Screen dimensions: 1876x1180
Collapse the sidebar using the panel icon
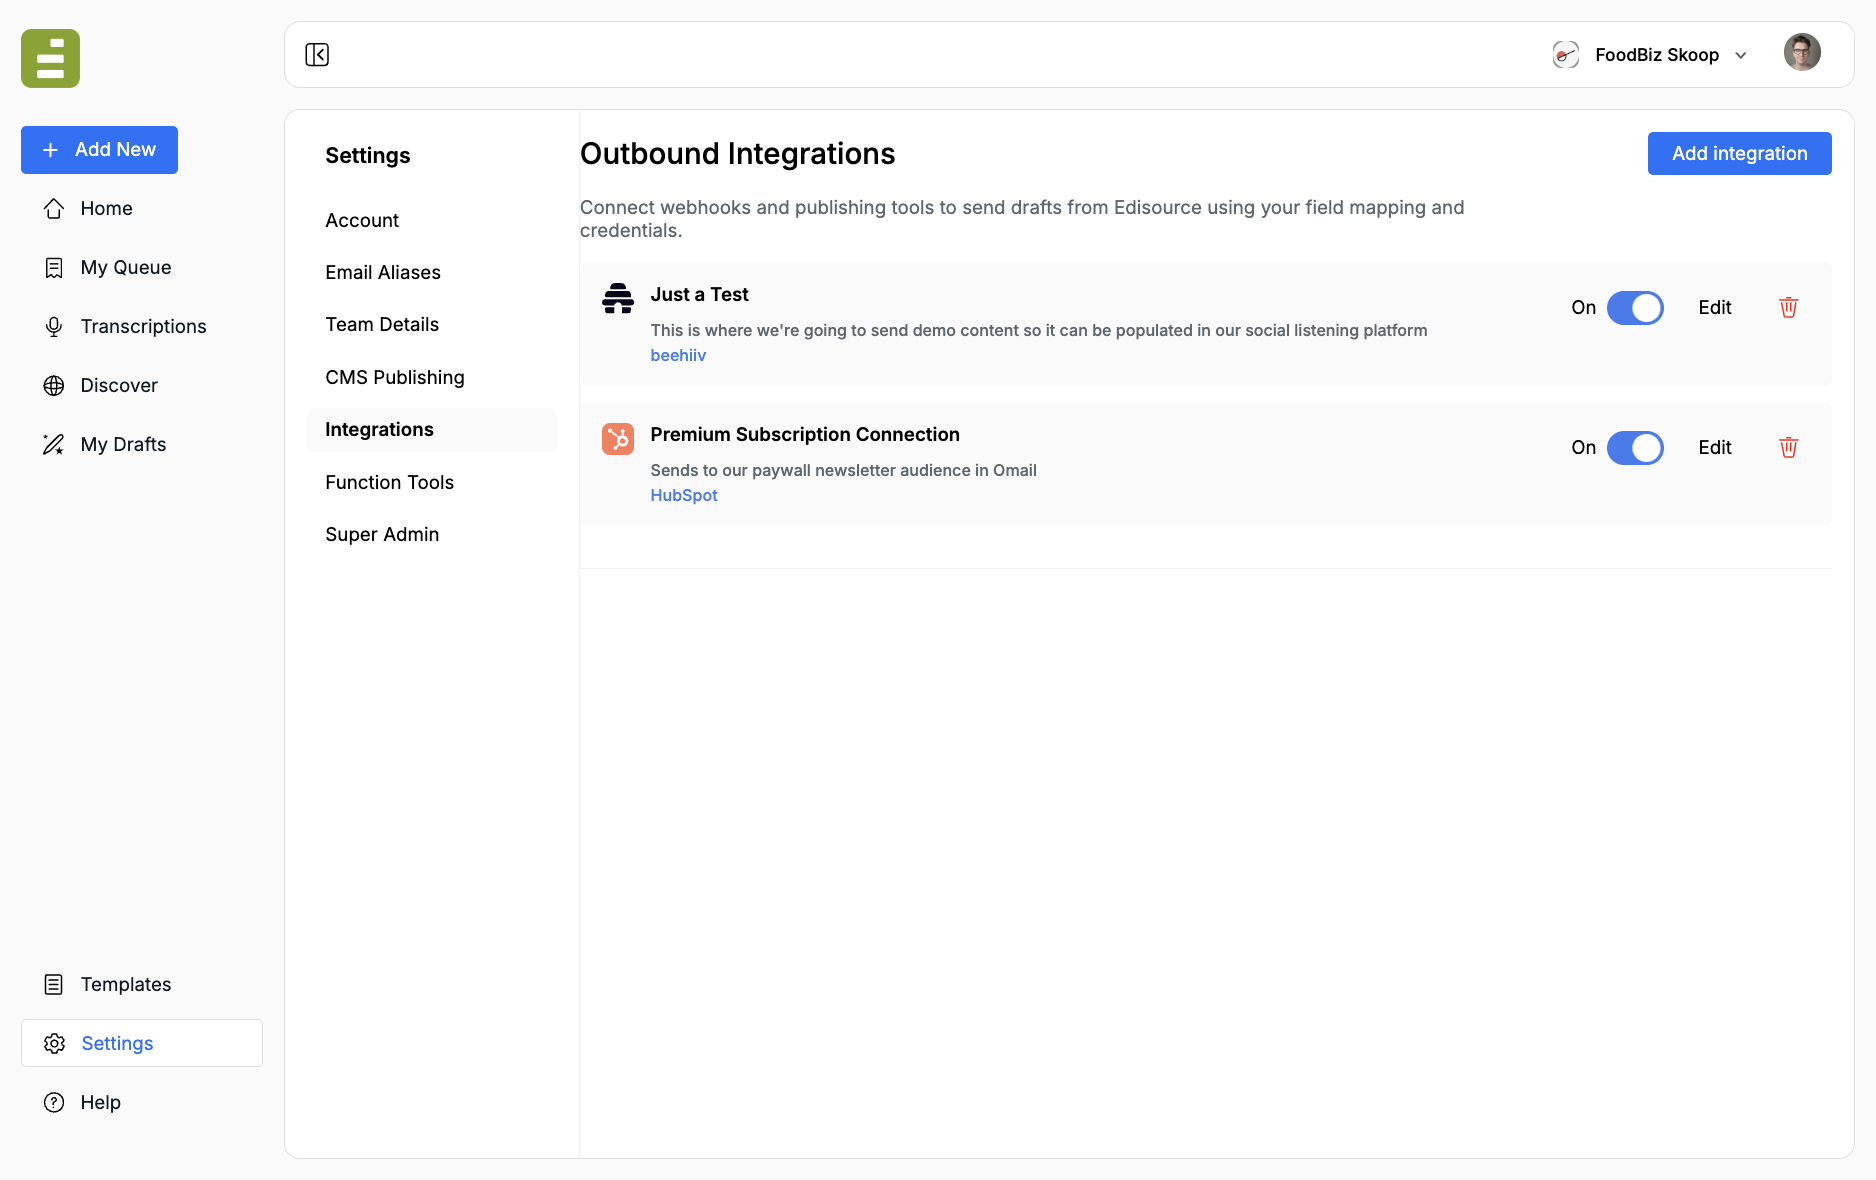[317, 54]
